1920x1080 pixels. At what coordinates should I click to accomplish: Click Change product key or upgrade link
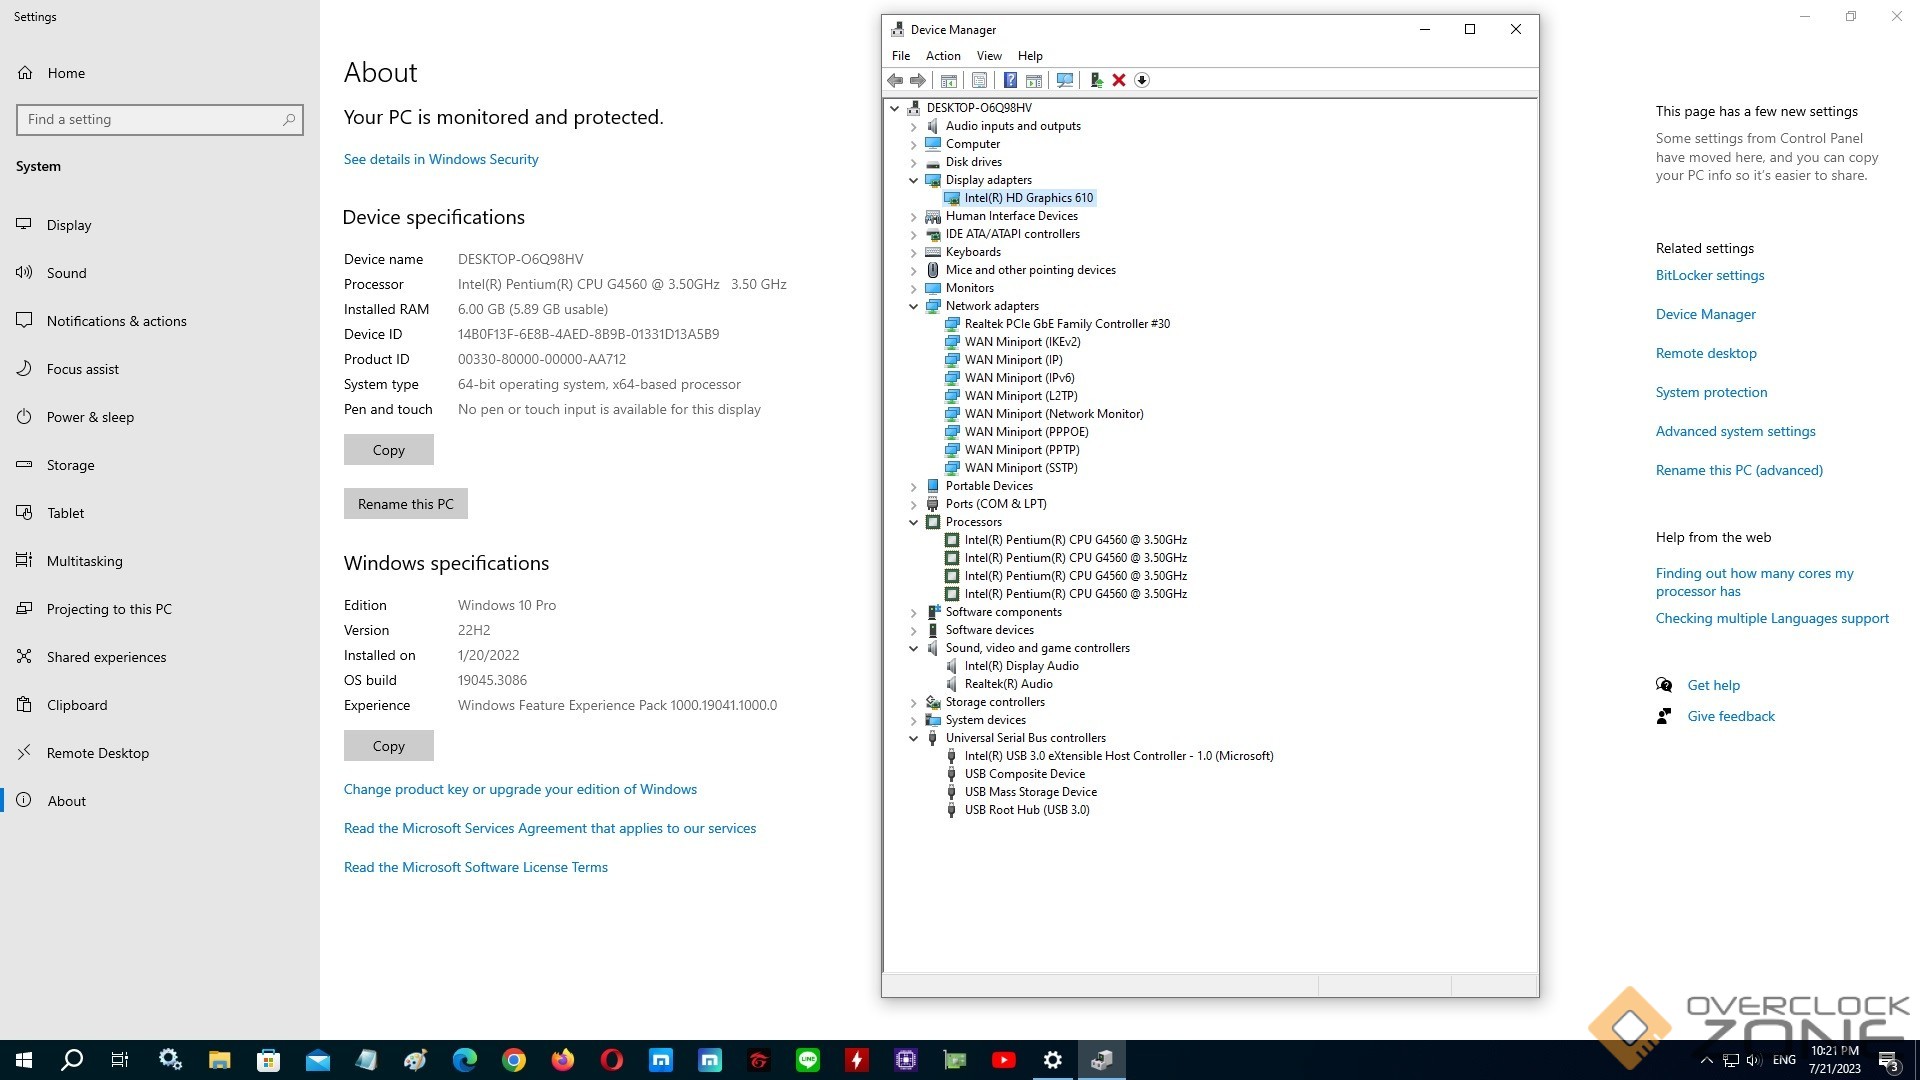[520, 789]
